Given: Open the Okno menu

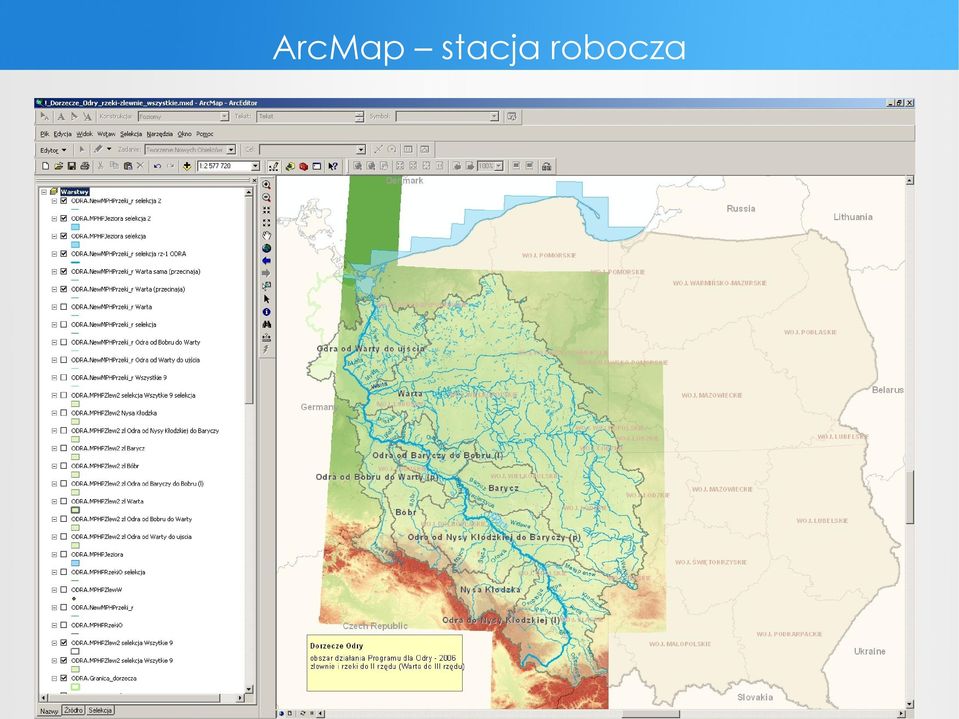Looking at the screenshot, I should (184, 134).
